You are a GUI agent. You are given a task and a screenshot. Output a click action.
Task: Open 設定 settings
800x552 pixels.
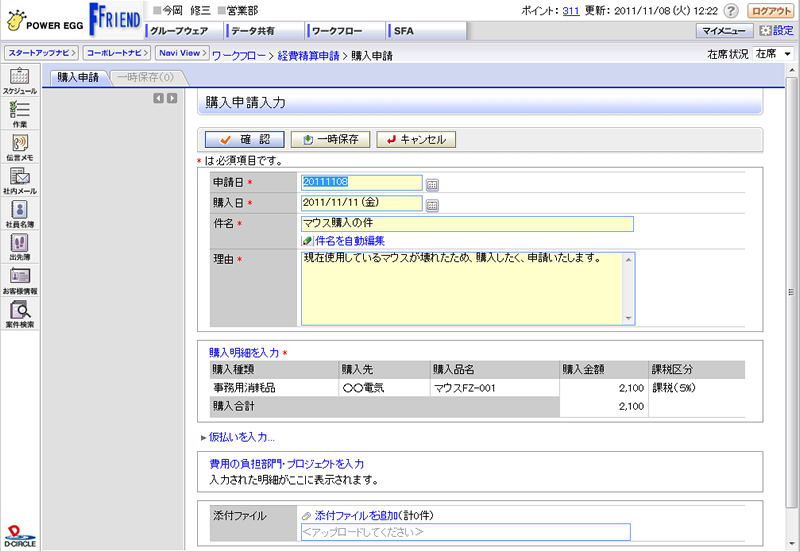pyautogui.click(x=777, y=31)
